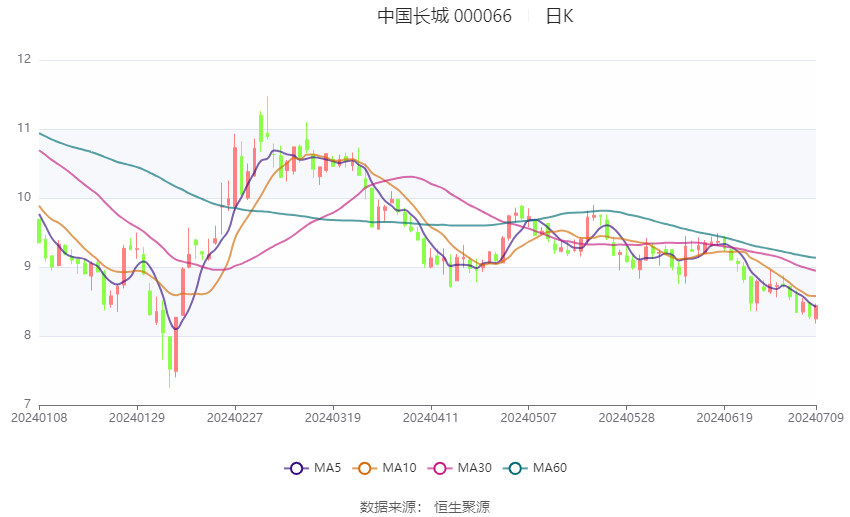Image resolution: width=850 pixels, height=517 pixels.
Task: Click the 数据来源 恒生聚源 source text
Action: (425, 507)
